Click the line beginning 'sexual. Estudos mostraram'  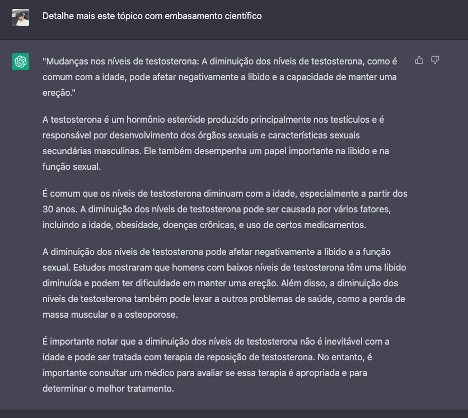point(224,268)
